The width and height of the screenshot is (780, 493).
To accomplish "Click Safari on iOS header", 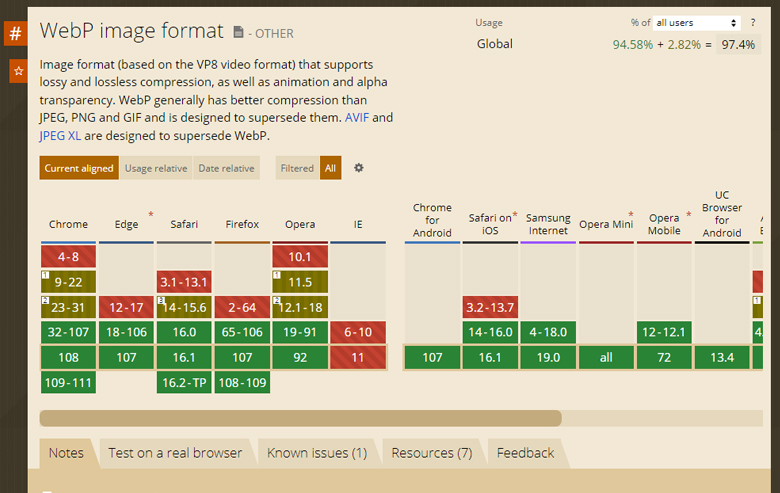I will [x=490, y=224].
